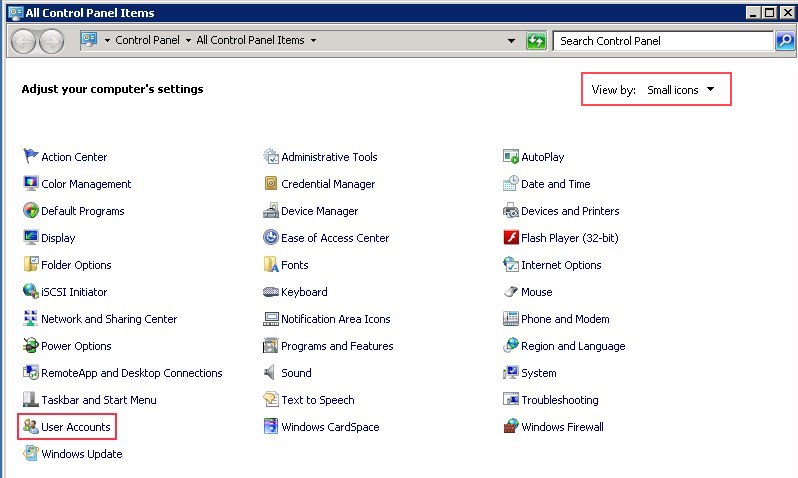Click the Display icon
The image size is (798, 478).
point(31,237)
